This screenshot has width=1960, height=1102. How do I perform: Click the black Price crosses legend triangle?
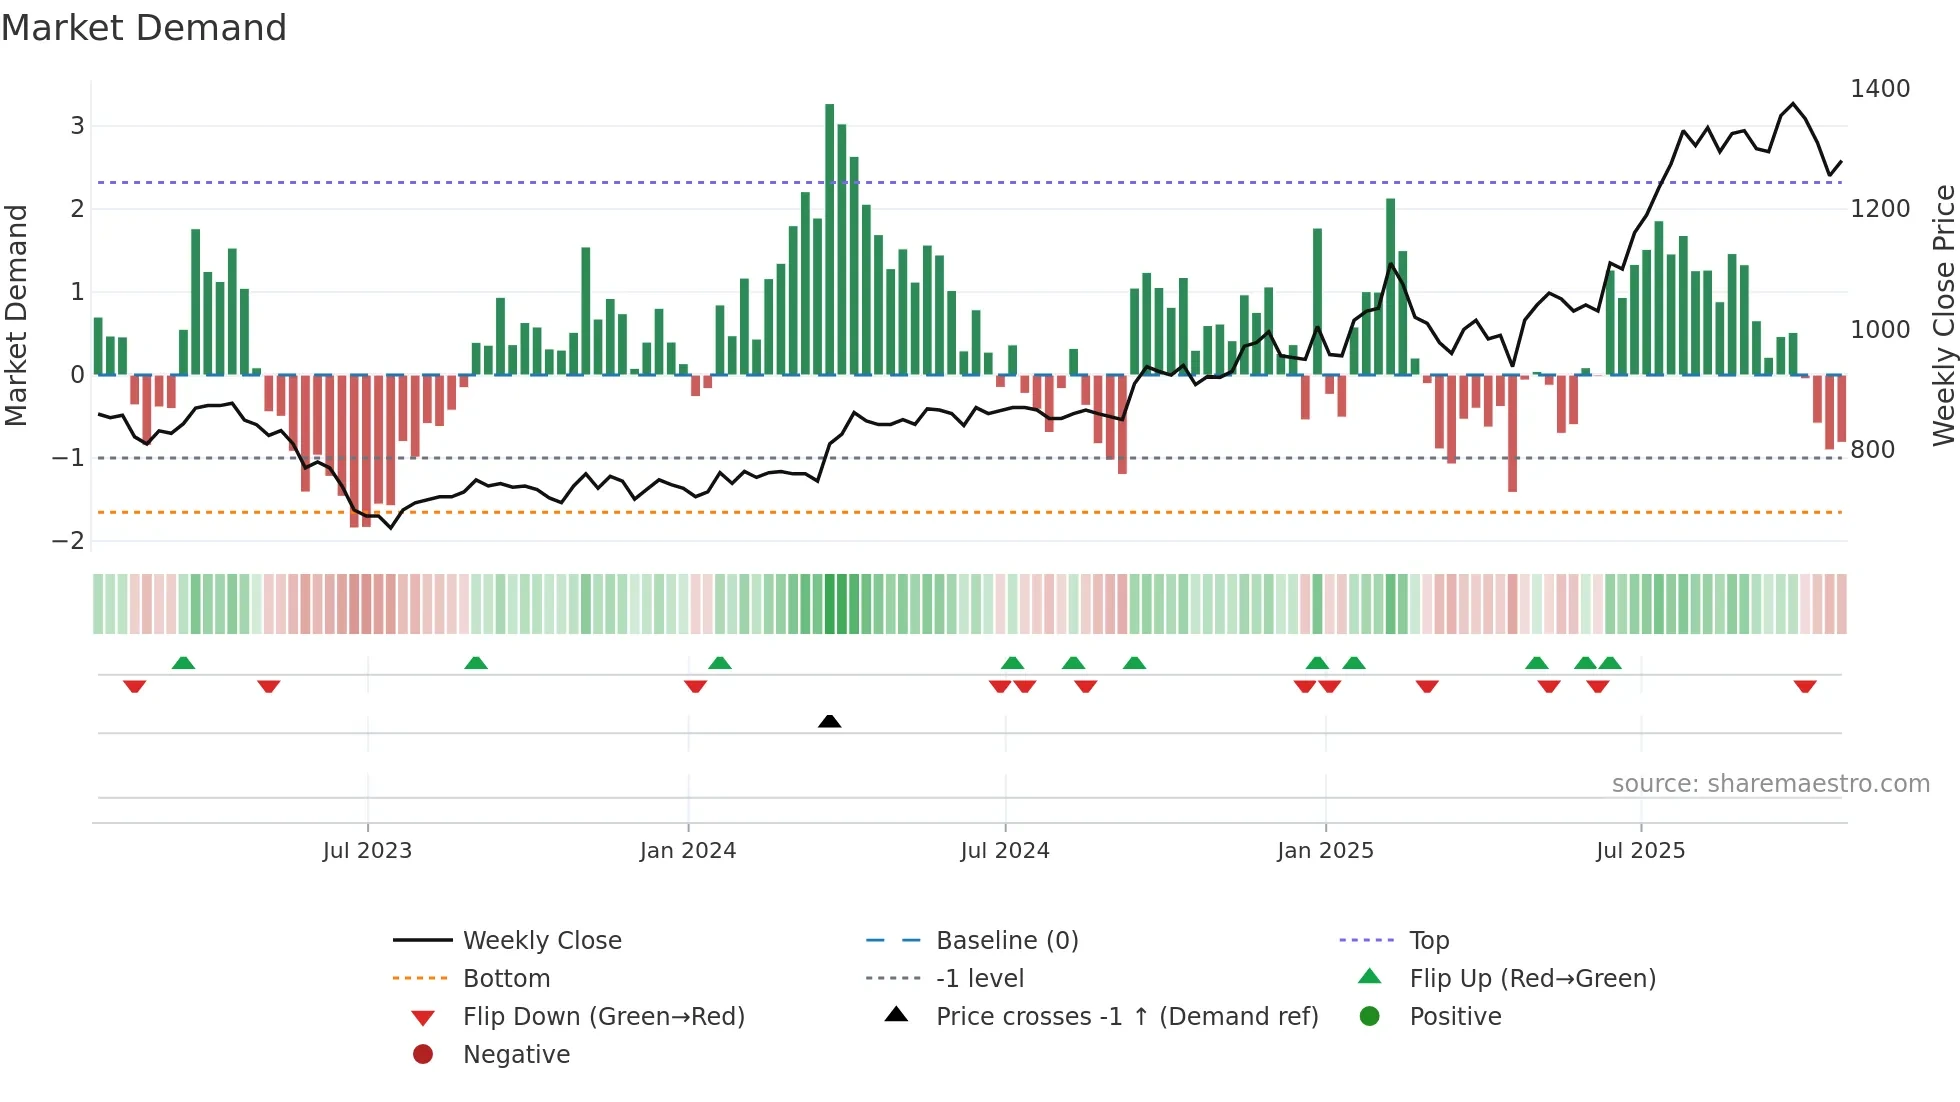897,1014
